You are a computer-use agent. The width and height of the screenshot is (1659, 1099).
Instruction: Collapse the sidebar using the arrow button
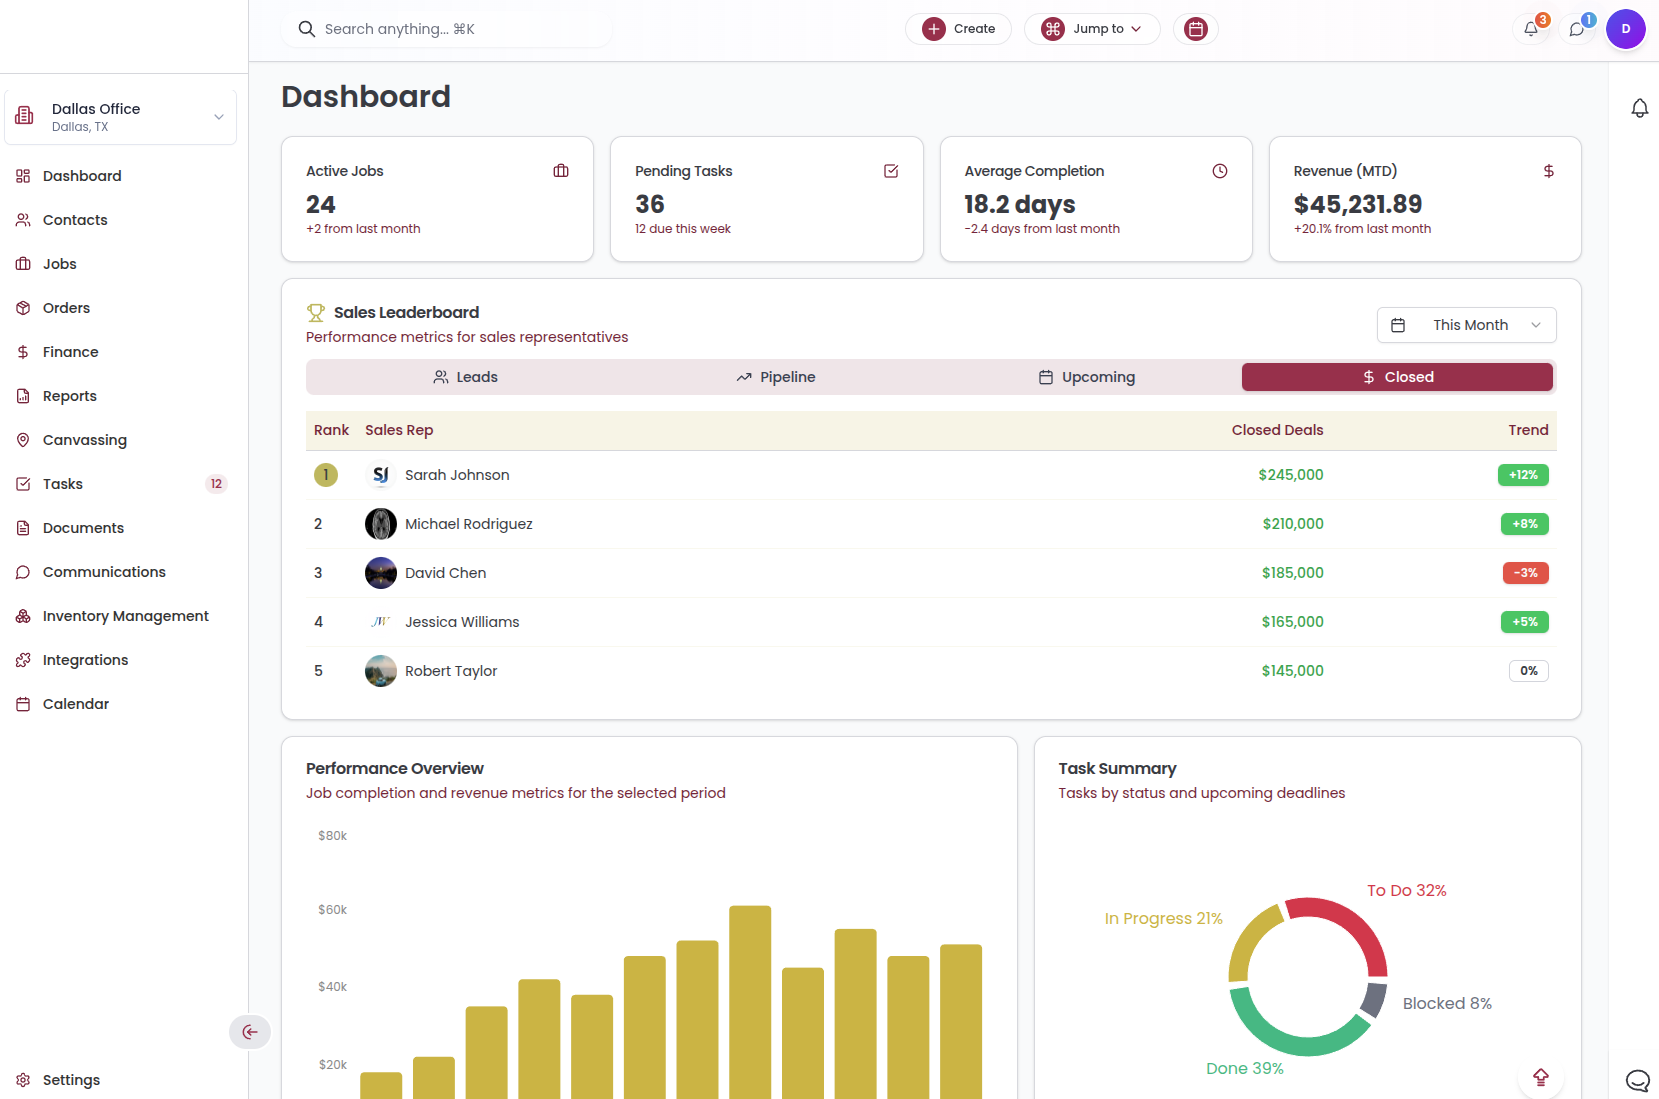coord(250,1032)
